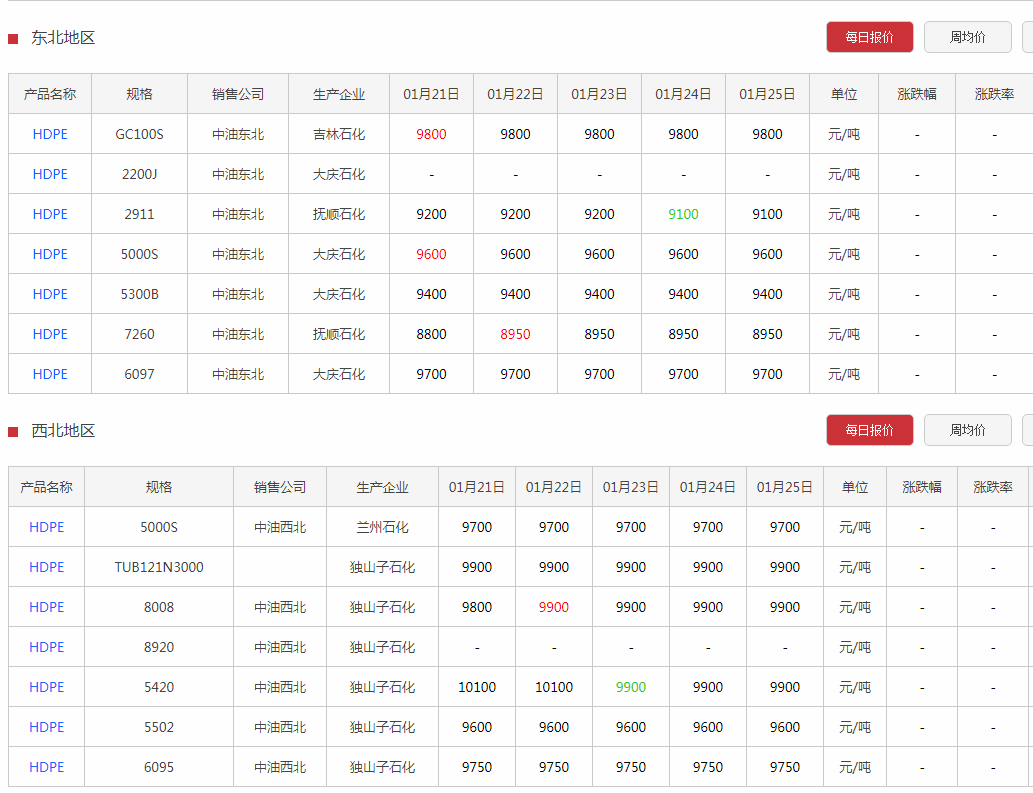The height and width of the screenshot is (793, 1033).
Task: Click 生产企业 header in 西北地区 table
Action: pyautogui.click(x=382, y=487)
